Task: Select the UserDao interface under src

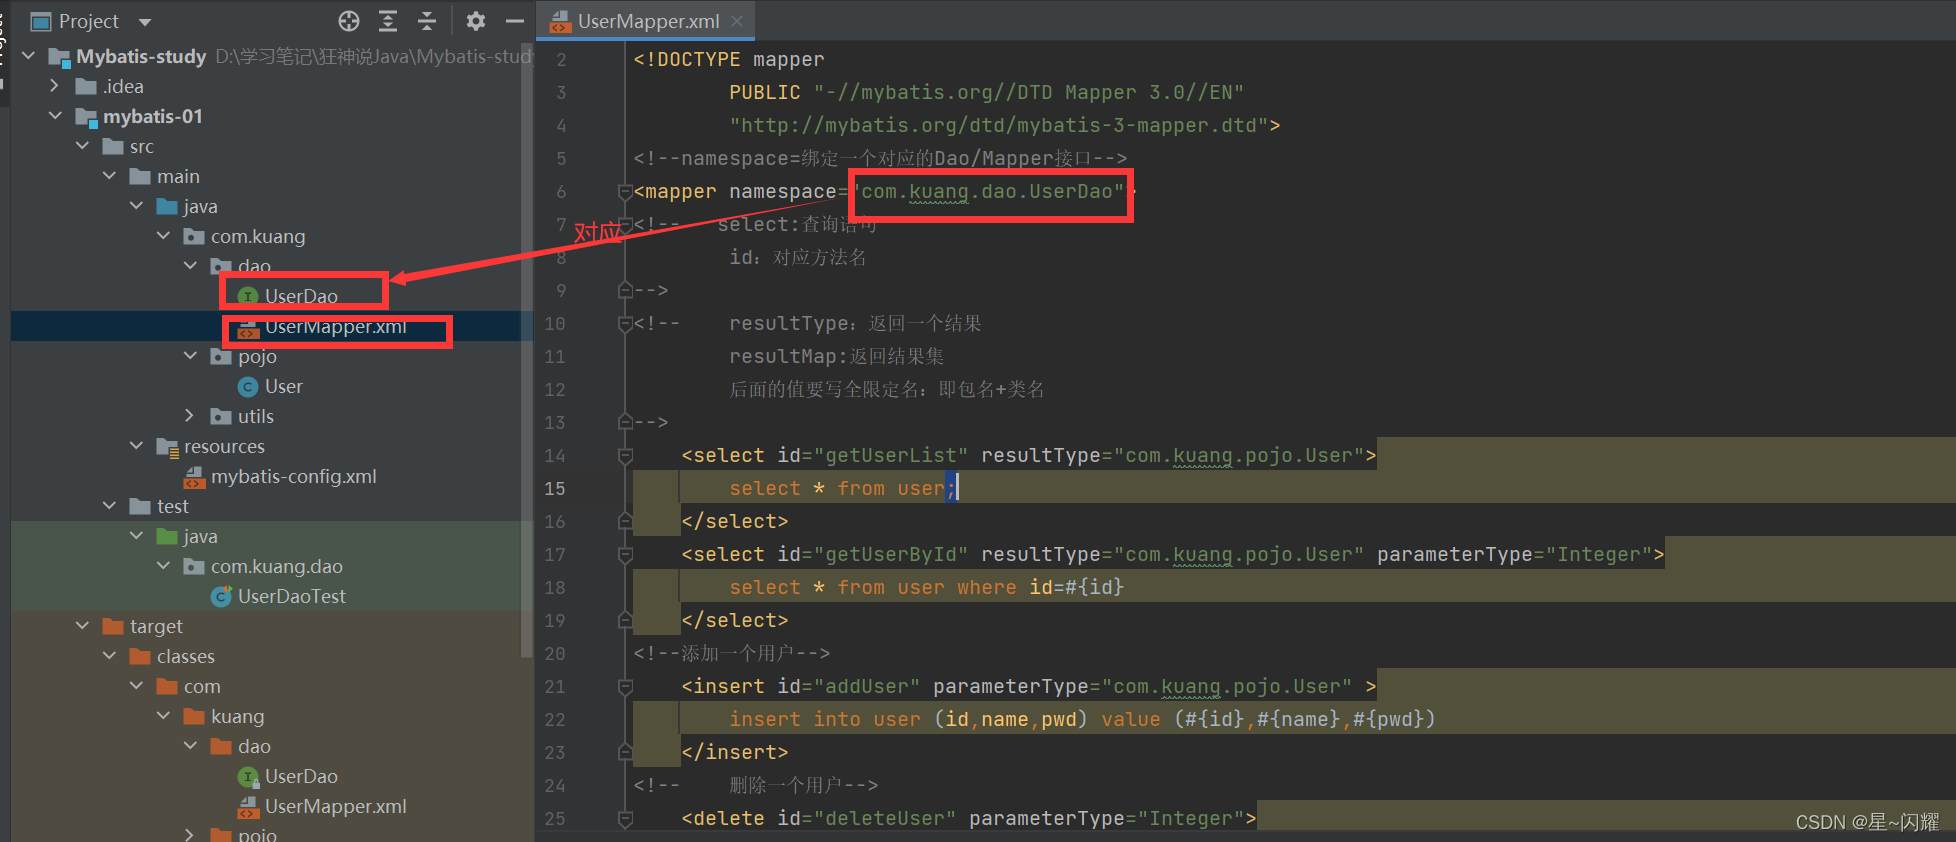Action: point(301,296)
